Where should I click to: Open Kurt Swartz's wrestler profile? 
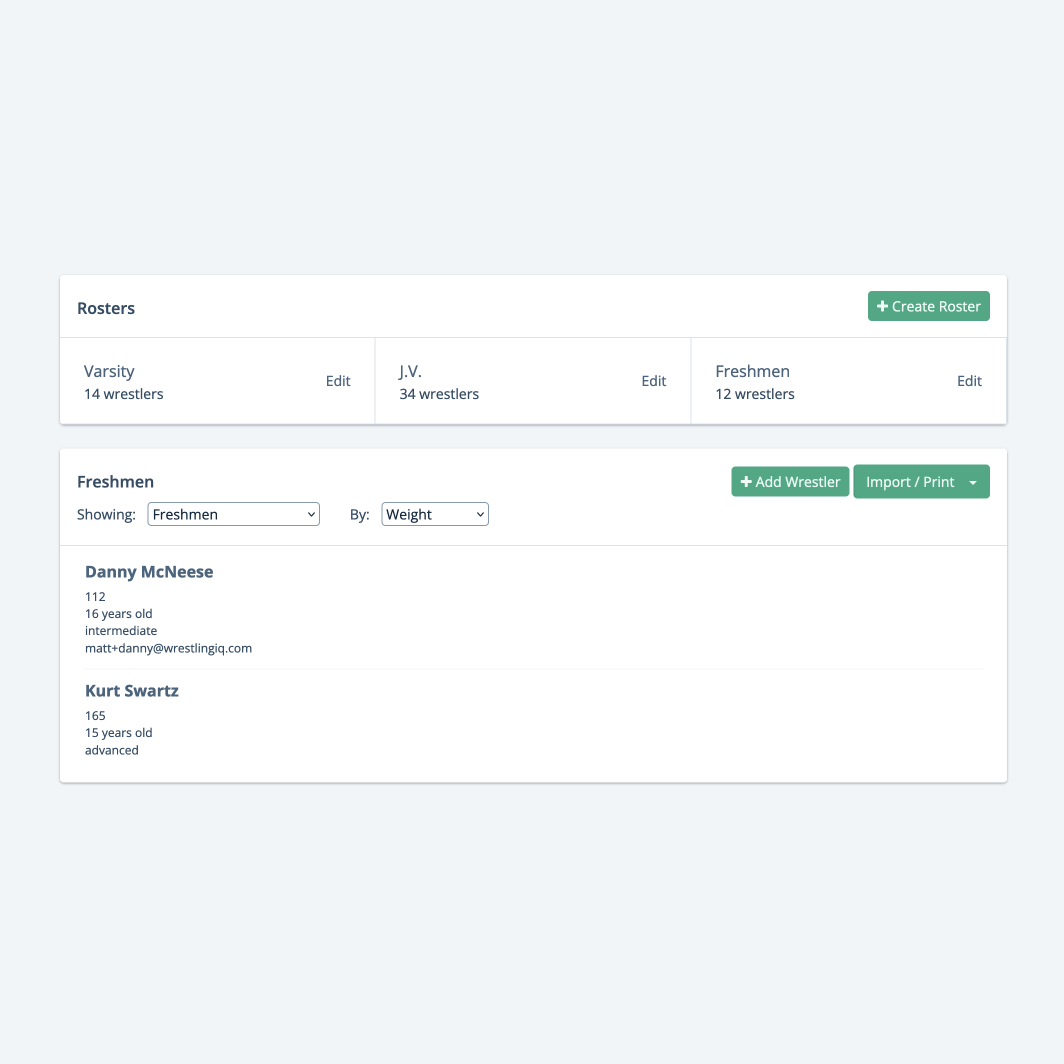[x=132, y=690]
